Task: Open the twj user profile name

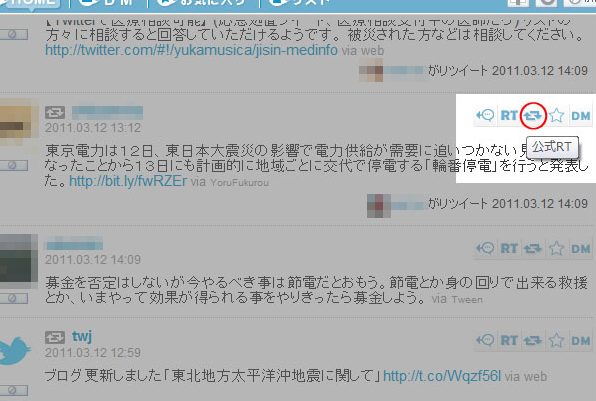Action: (82, 336)
